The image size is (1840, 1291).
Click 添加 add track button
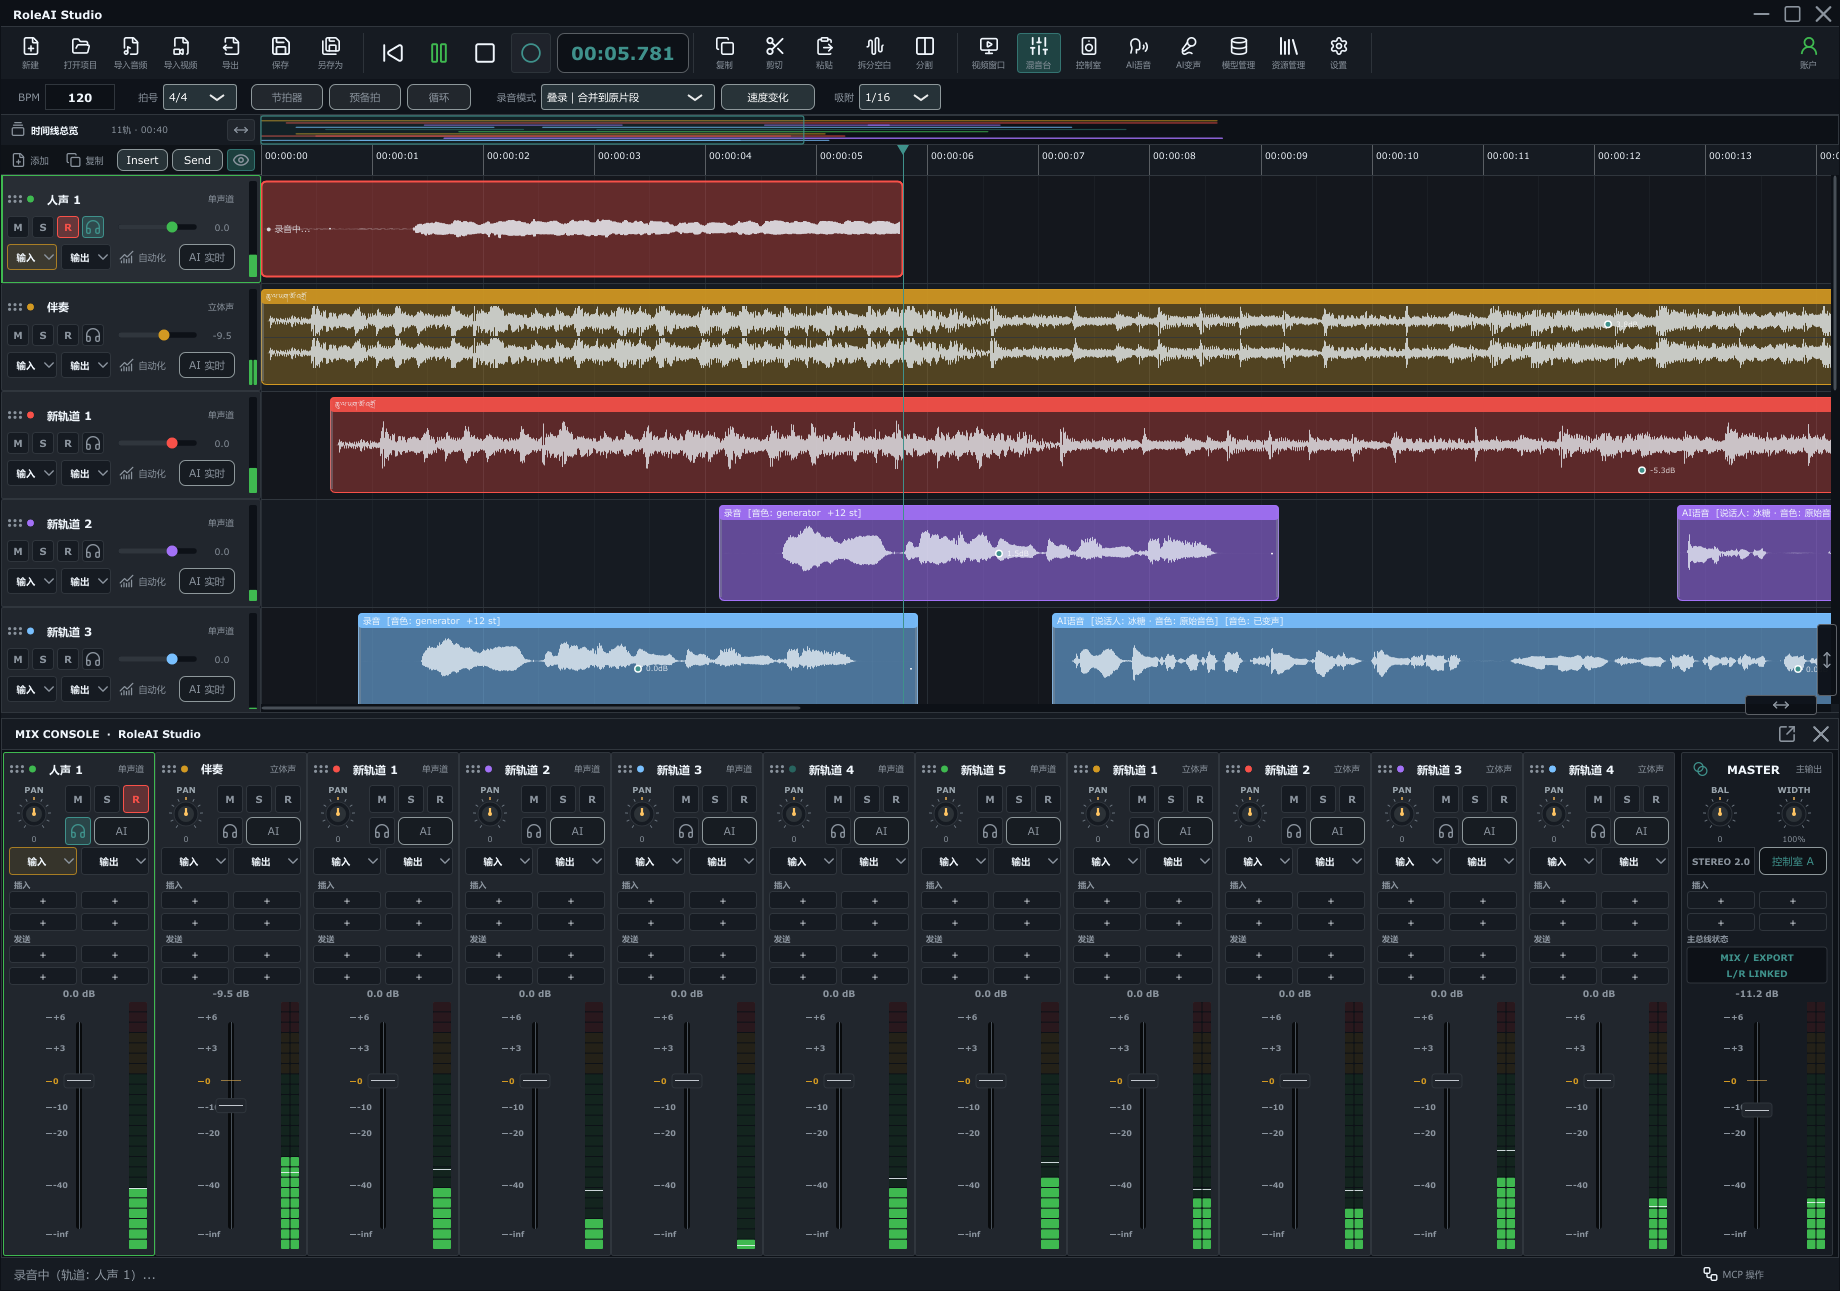30,160
